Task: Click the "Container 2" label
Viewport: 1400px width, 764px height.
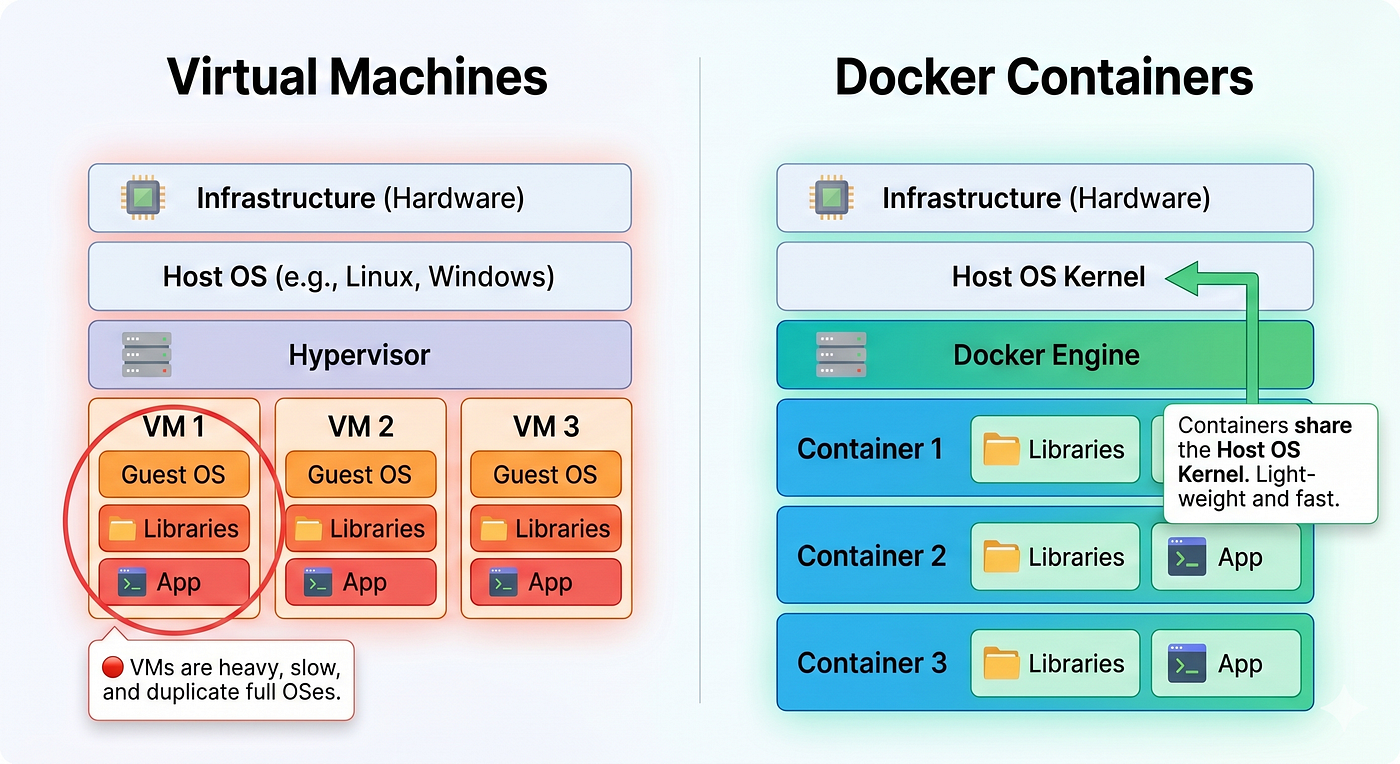Action: coord(871,557)
